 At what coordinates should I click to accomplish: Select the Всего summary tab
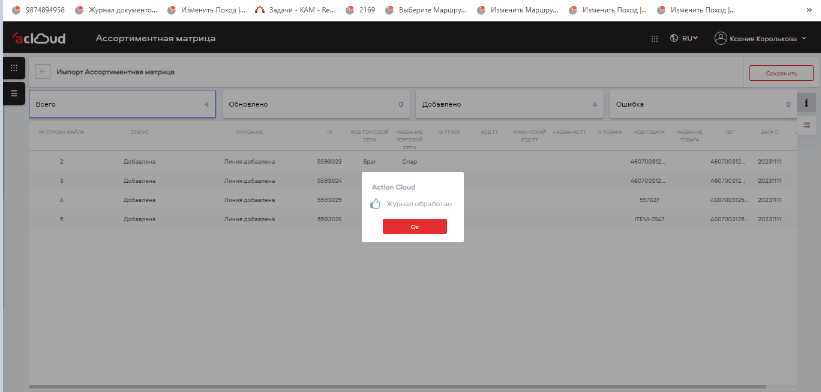pos(122,104)
